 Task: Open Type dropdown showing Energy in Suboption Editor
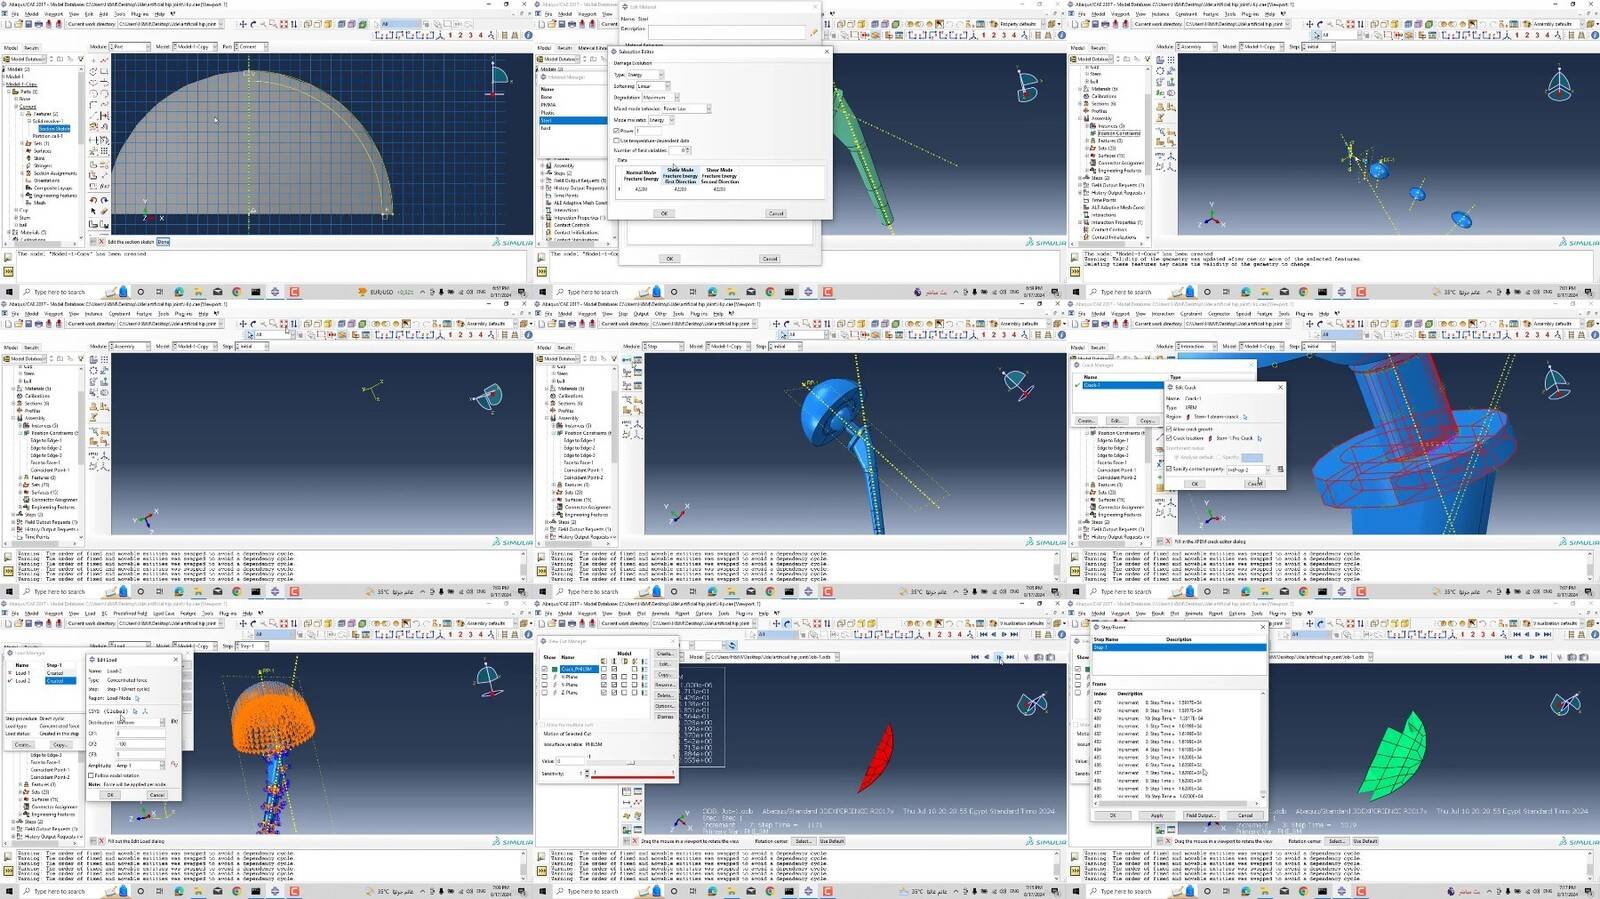point(645,74)
